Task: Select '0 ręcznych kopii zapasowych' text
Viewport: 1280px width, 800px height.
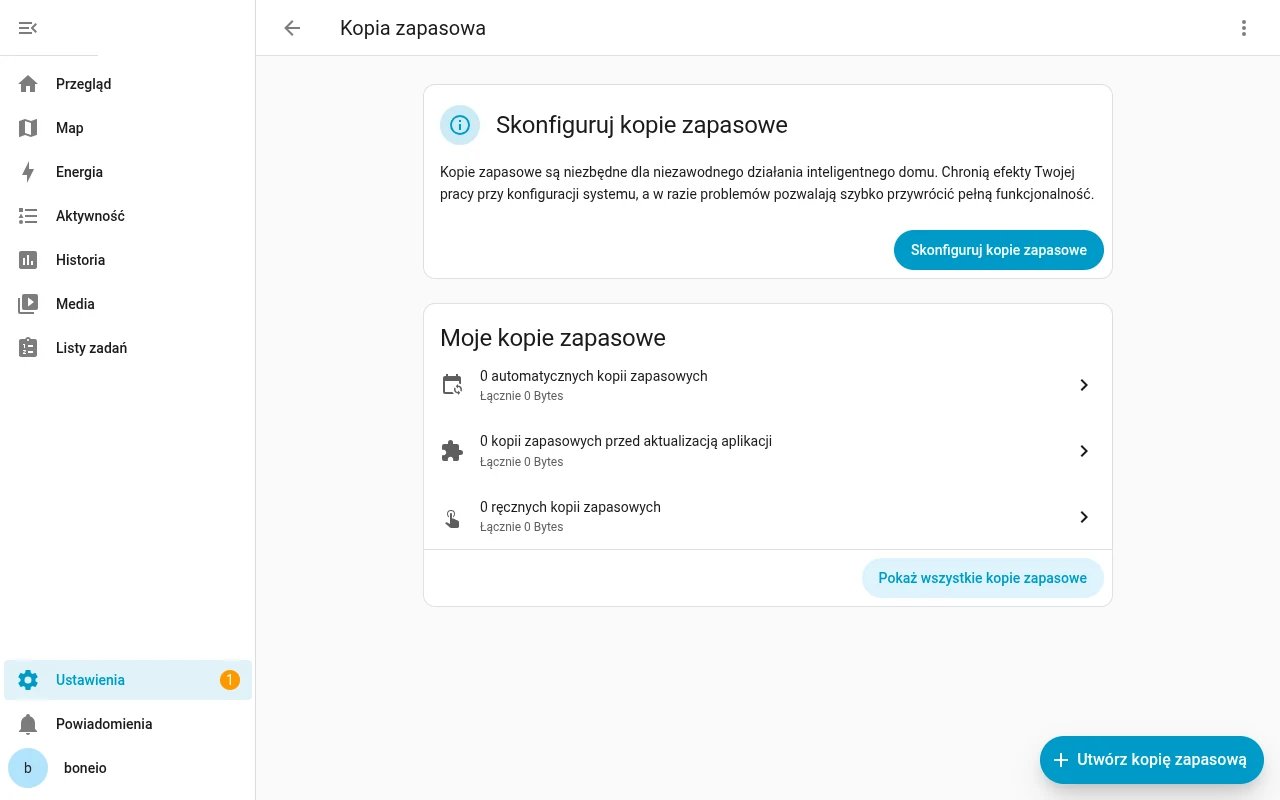Action: 570,507
